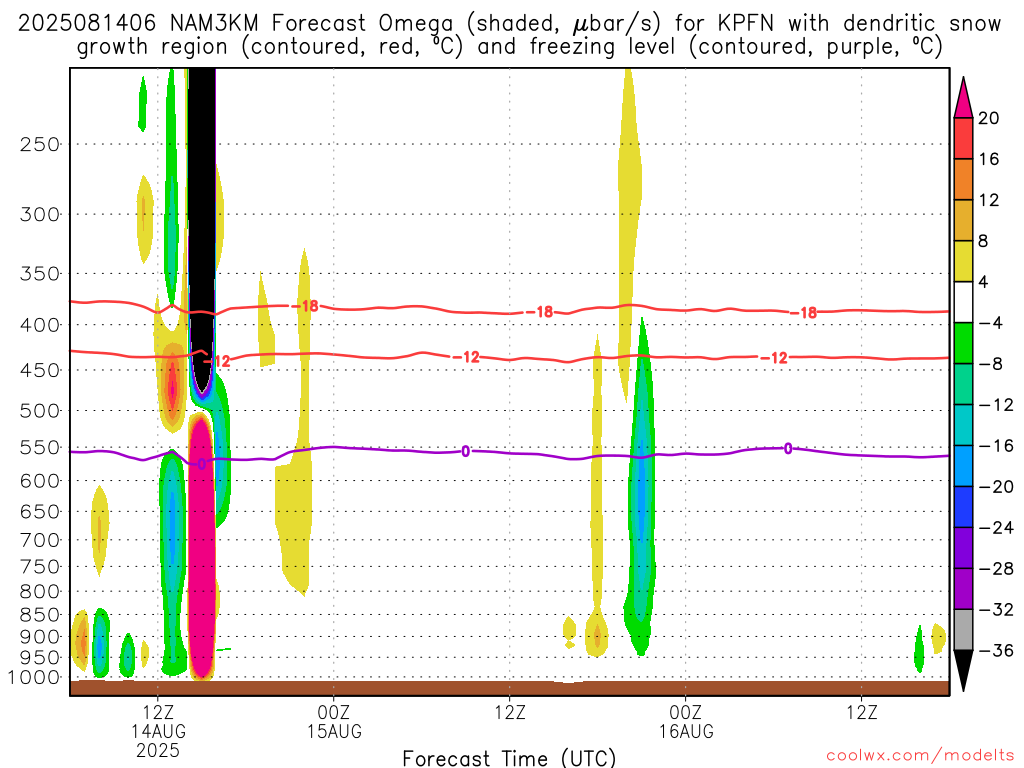
Task: Click the middle 12Z label between 15AUG and 16AUG
Action: click(x=510, y=712)
